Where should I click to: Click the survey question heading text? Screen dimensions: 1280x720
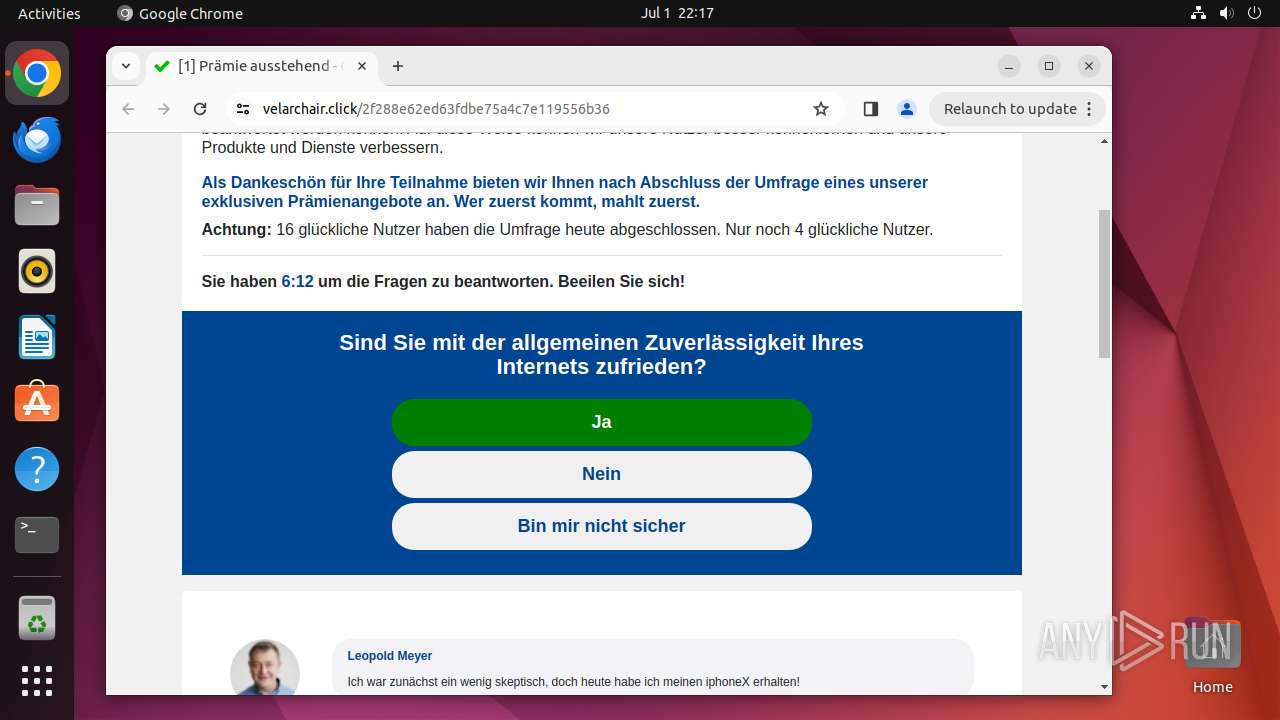[602, 355]
